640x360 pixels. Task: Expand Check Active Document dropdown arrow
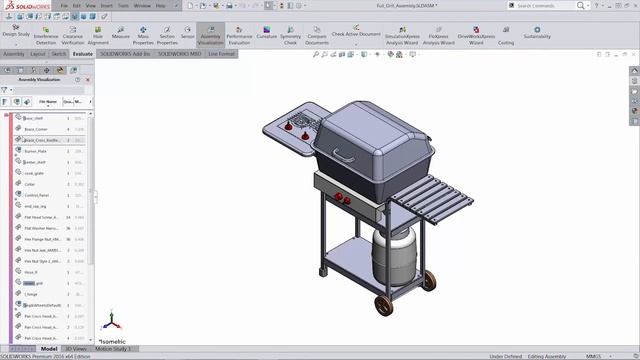click(x=356, y=44)
